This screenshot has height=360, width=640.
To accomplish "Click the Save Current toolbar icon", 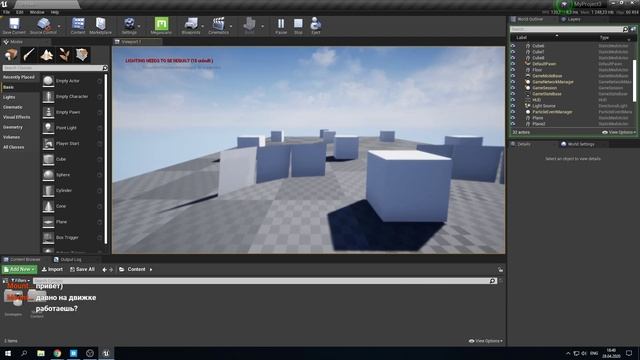I will [14, 26].
